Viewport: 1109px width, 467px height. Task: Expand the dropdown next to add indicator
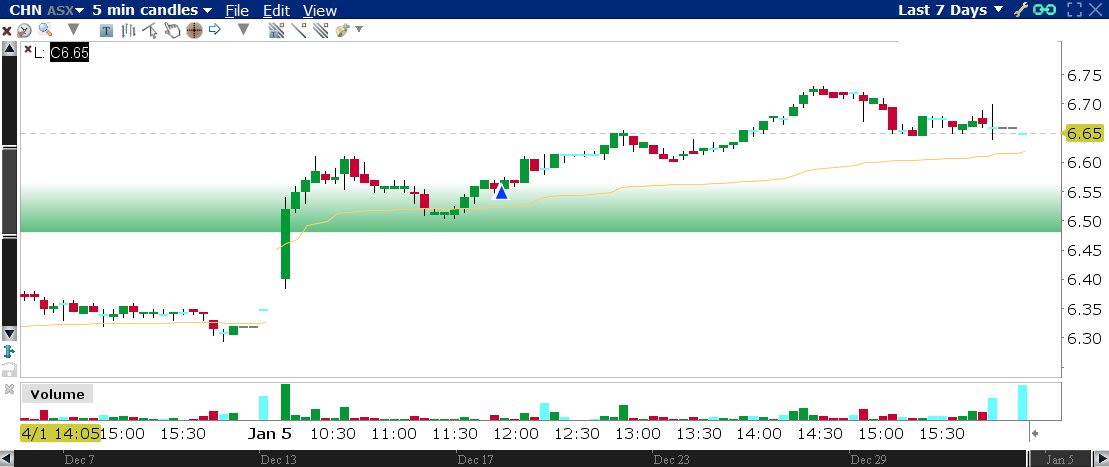point(359,30)
